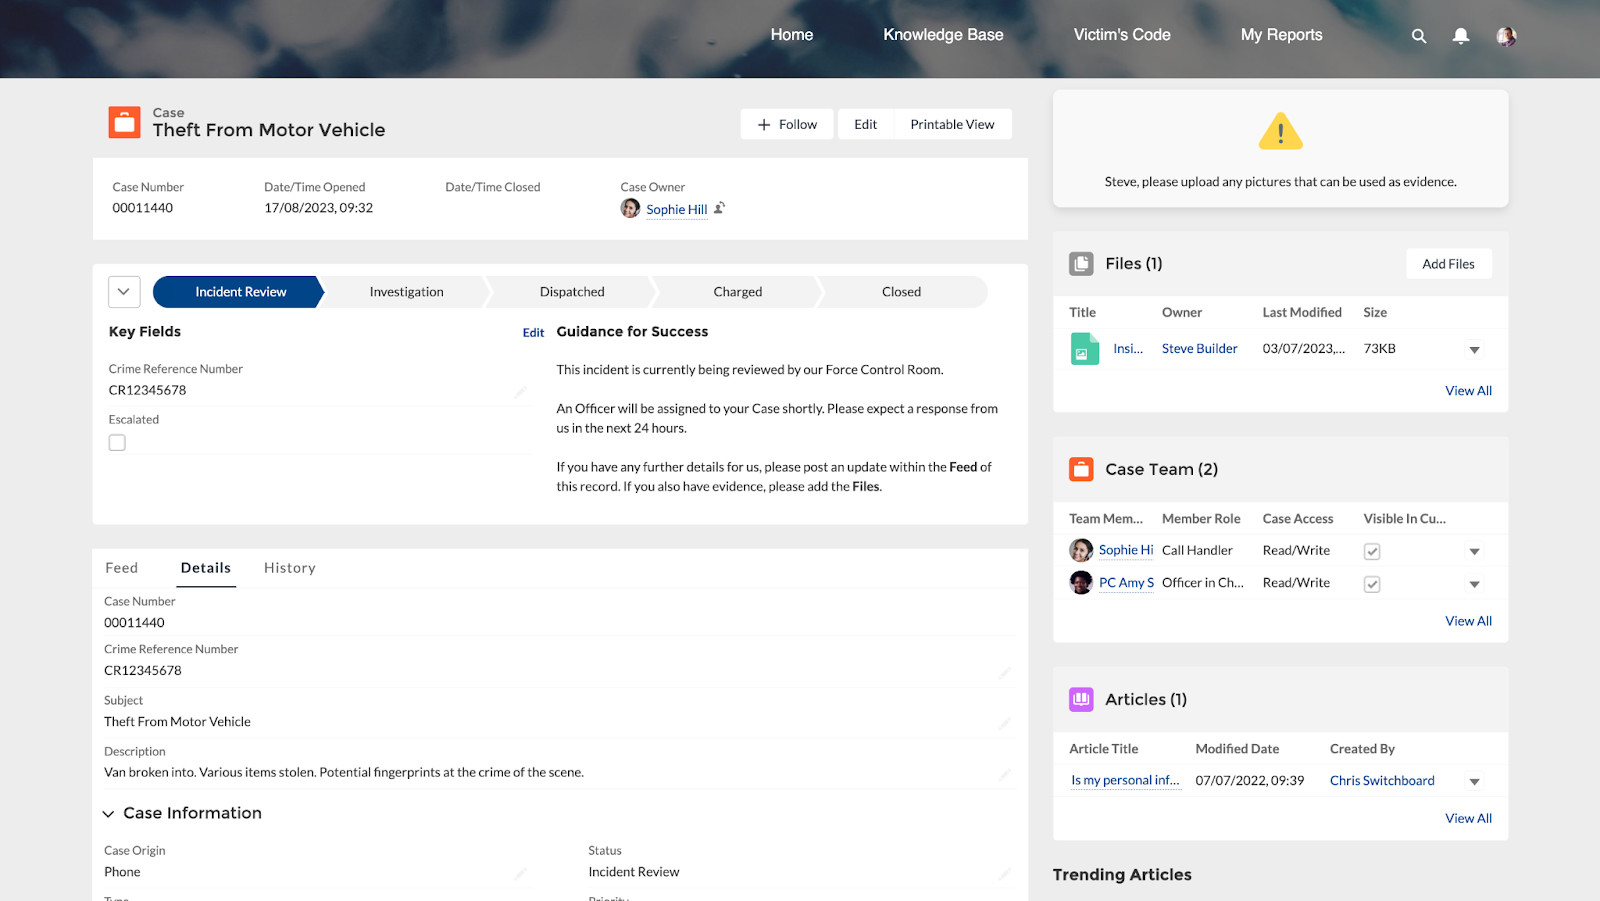View All in Case Team panel
The image size is (1600, 901).
coord(1468,621)
